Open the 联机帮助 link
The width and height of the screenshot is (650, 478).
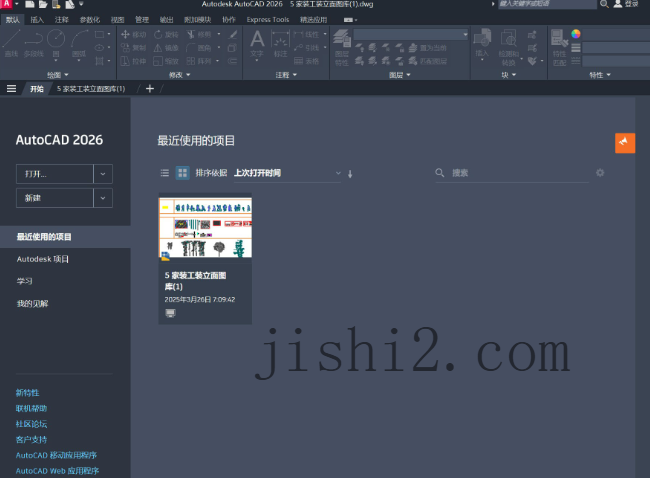(x=32, y=408)
